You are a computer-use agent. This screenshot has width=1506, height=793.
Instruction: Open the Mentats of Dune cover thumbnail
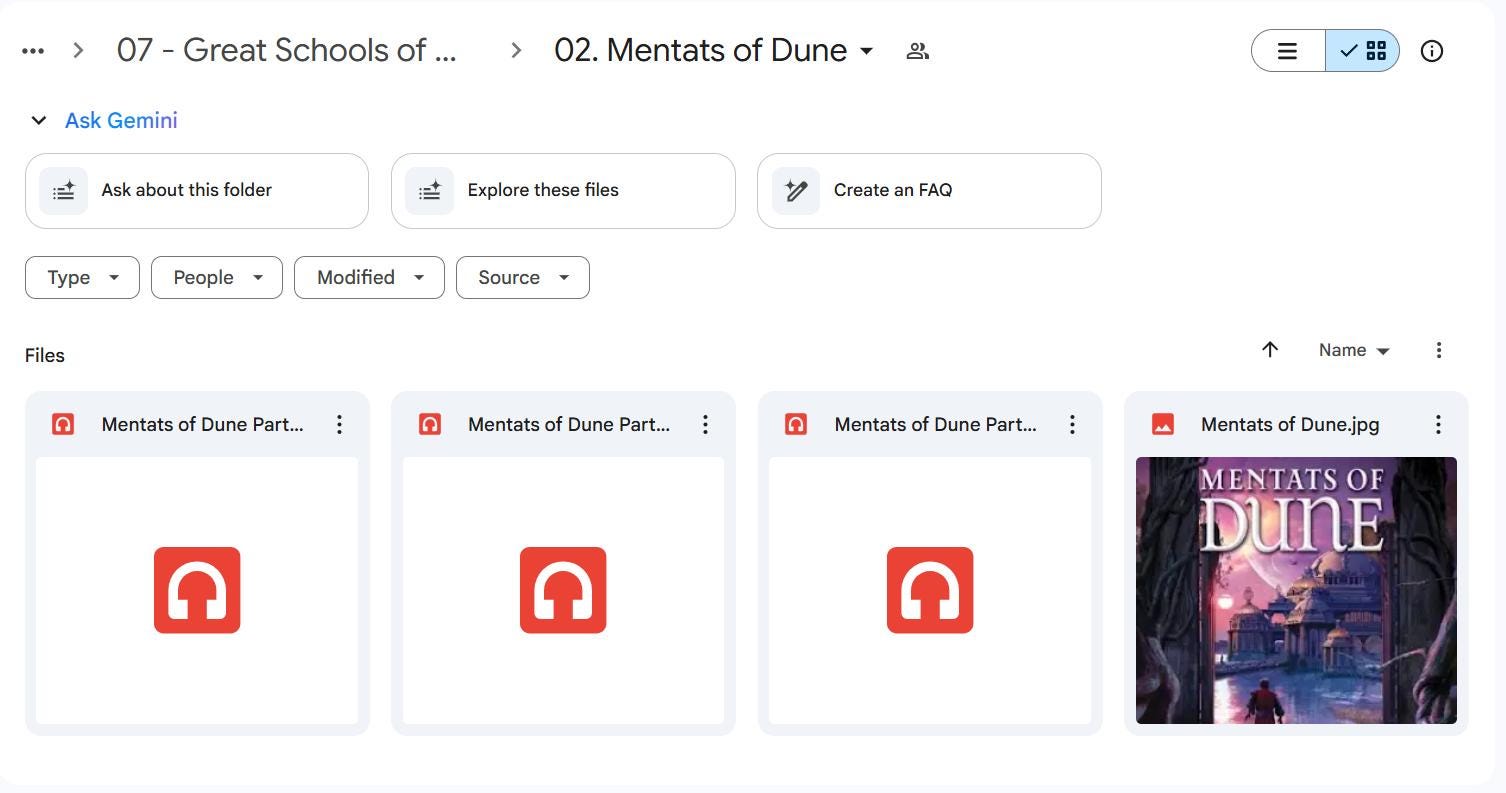pyautogui.click(x=1296, y=590)
